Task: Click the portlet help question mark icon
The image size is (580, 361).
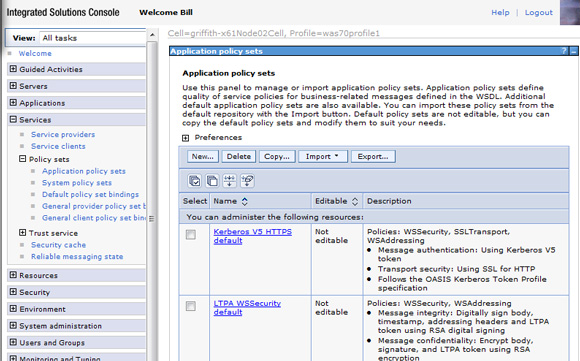Action: click(x=564, y=51)
